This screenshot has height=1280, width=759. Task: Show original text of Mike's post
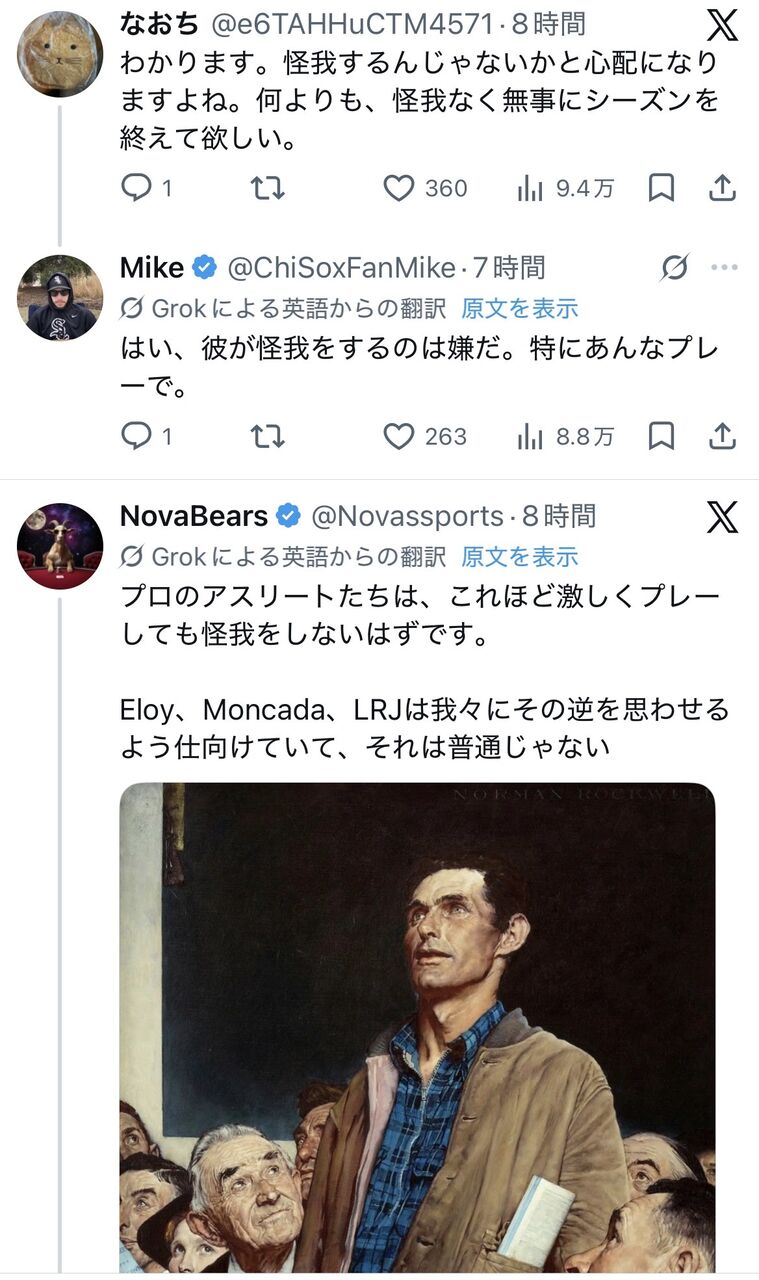[x=519, y=308]
